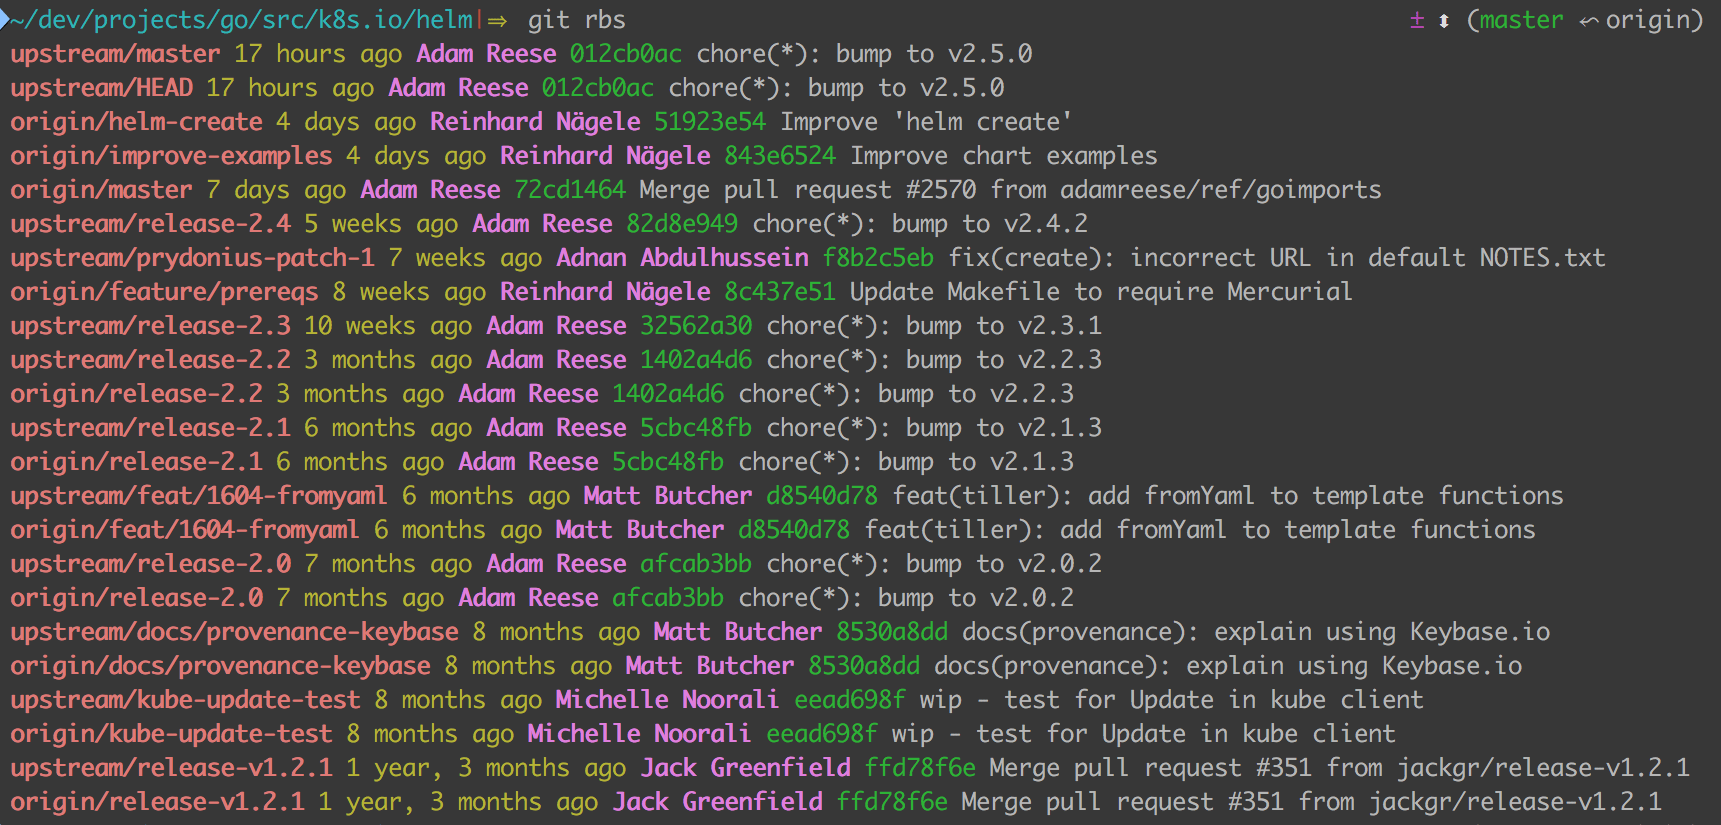Select the upstream/HEAD ref name
This screenshot has height=825, width=1721.
101,88
